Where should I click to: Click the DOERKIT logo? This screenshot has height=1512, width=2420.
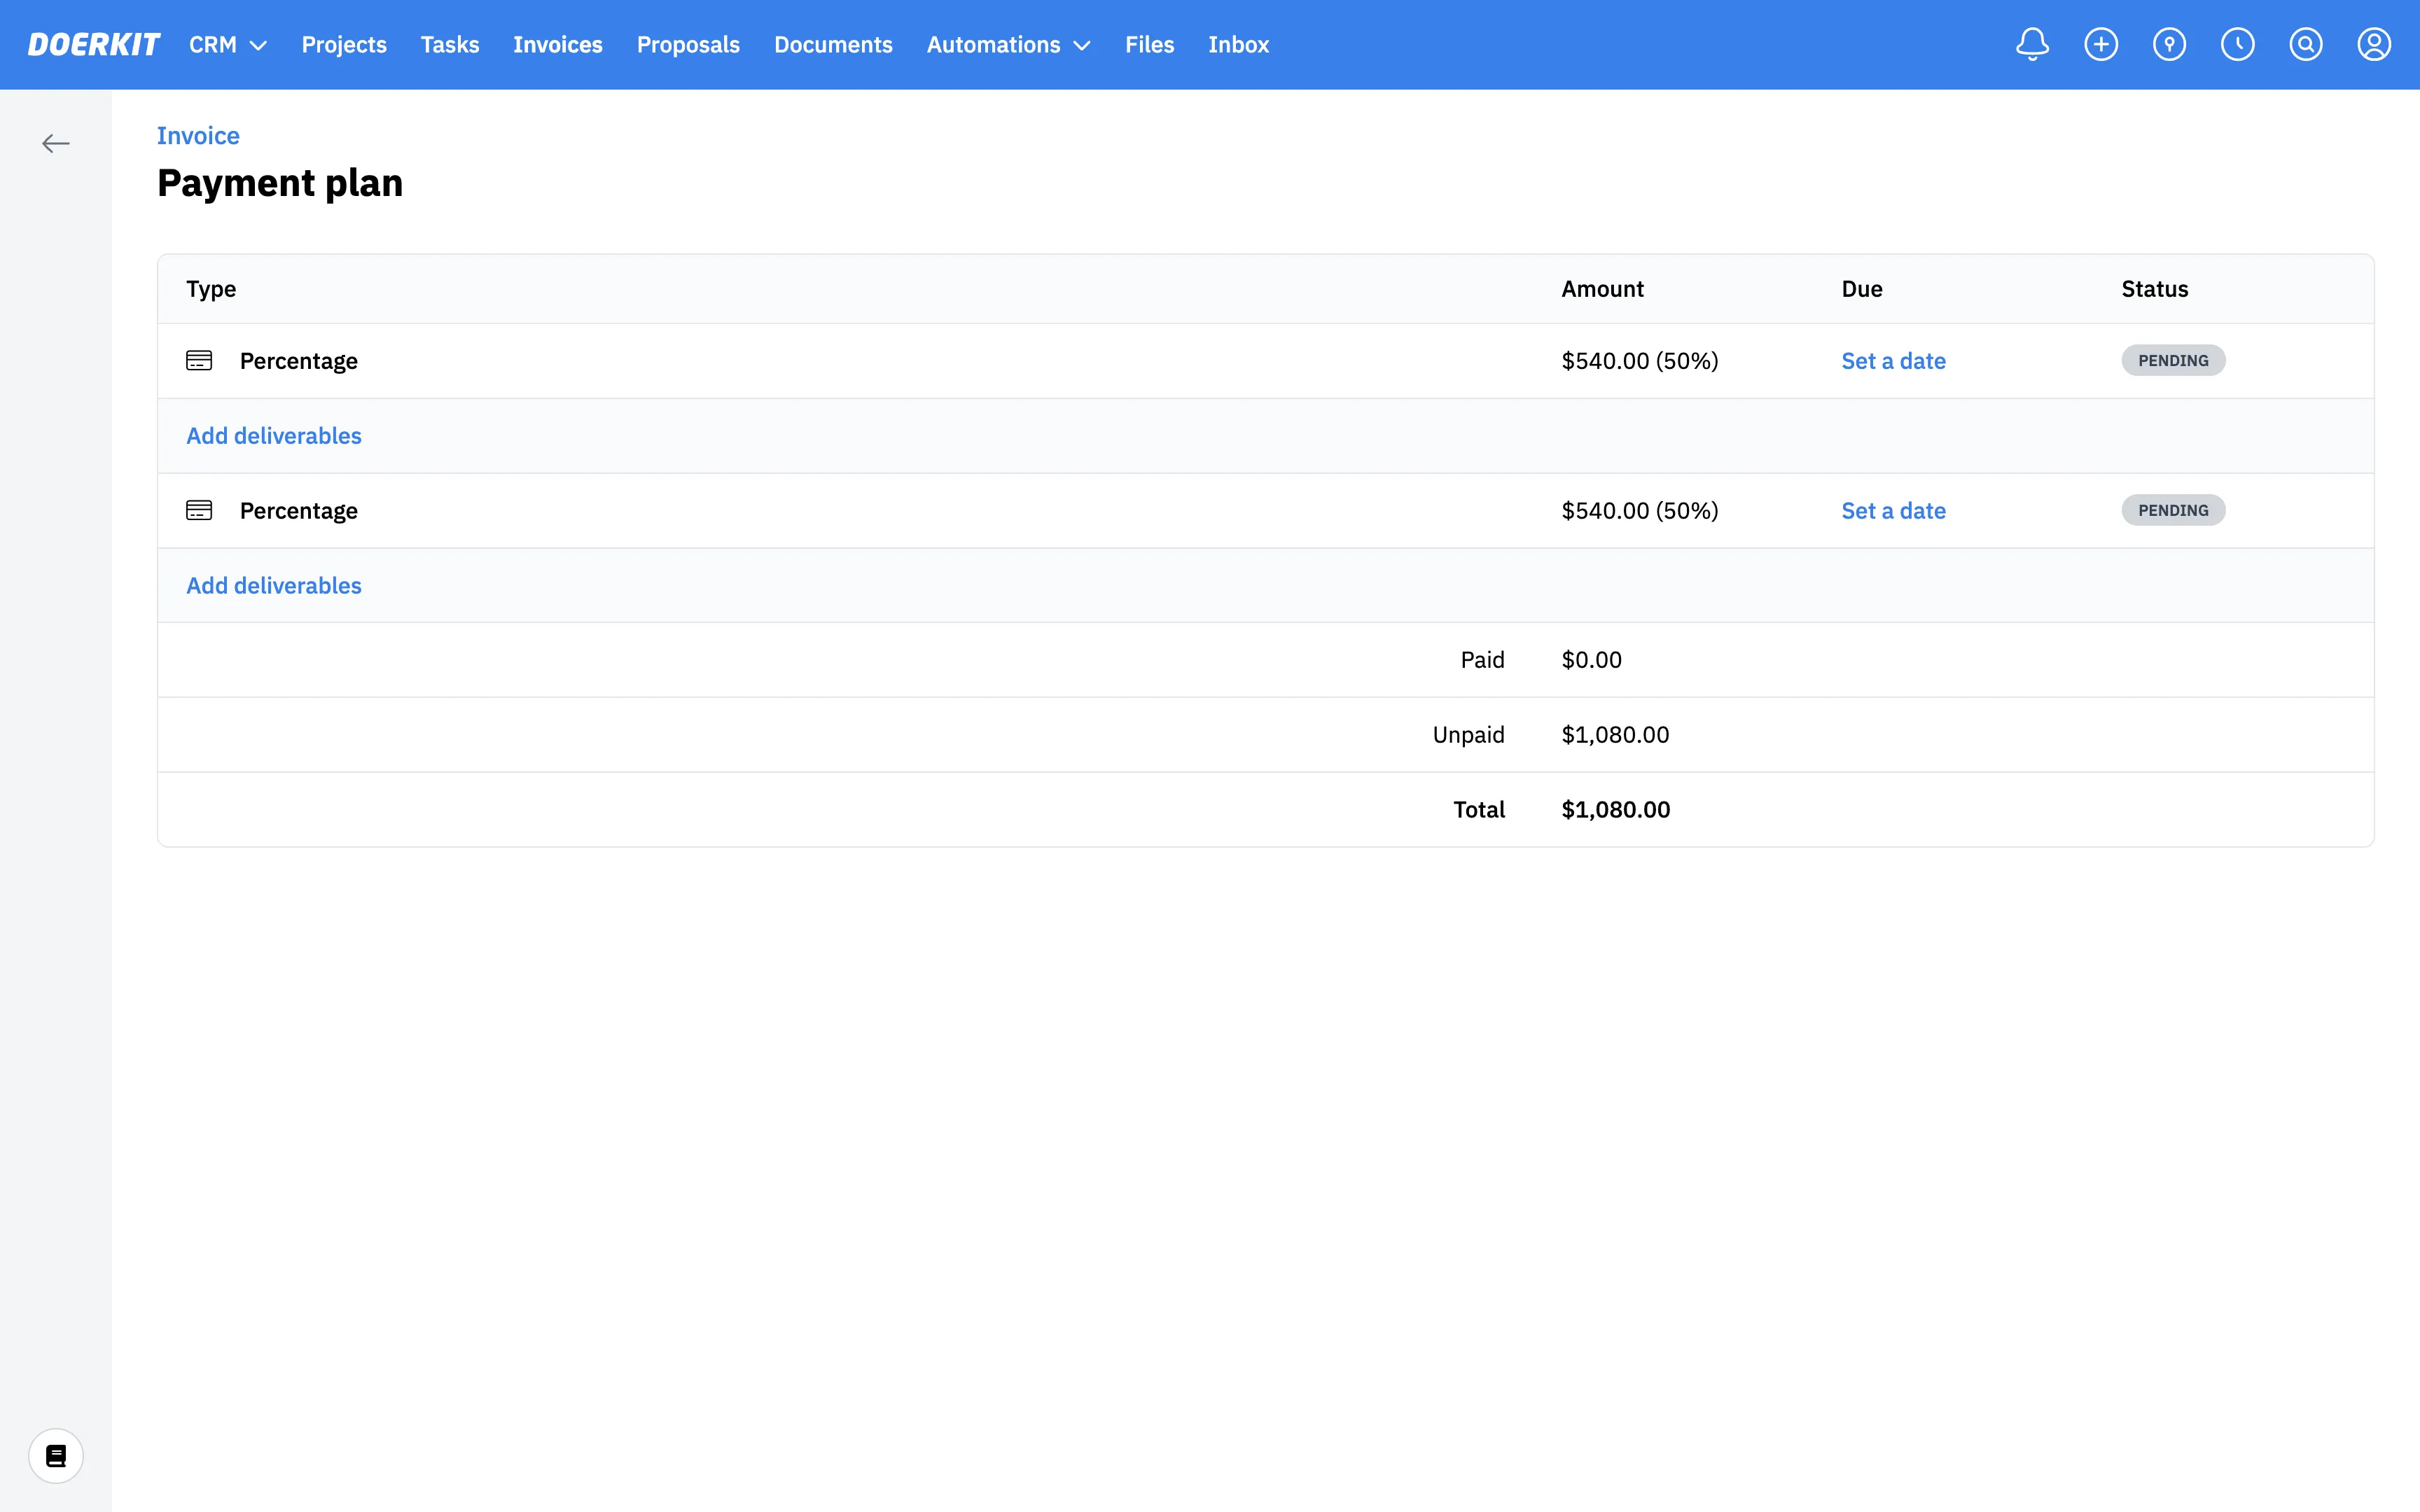[x=94, y=45]
